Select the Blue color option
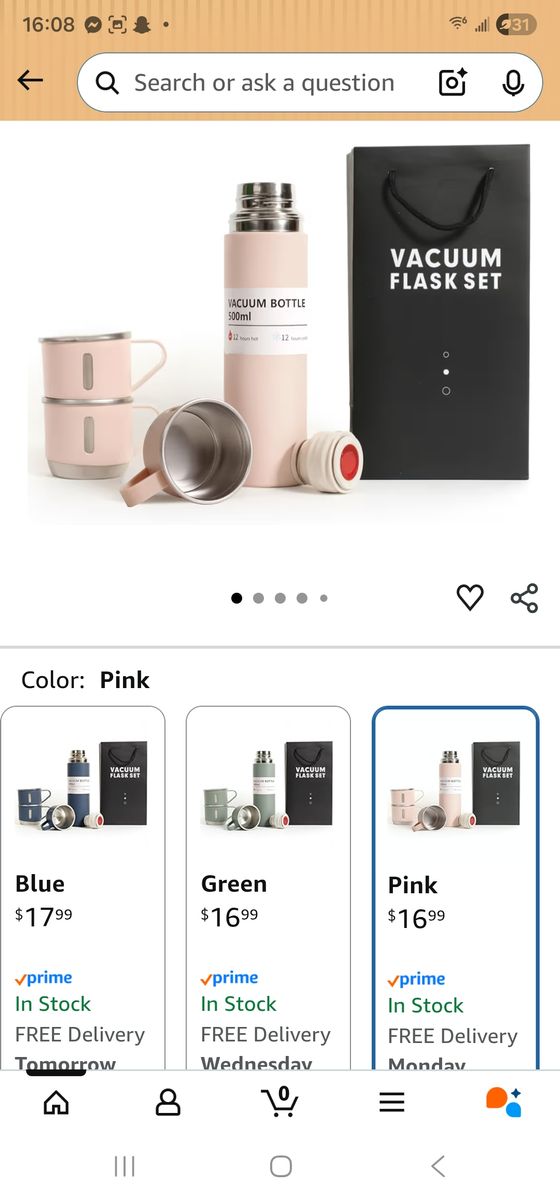 tap(83, 888)
